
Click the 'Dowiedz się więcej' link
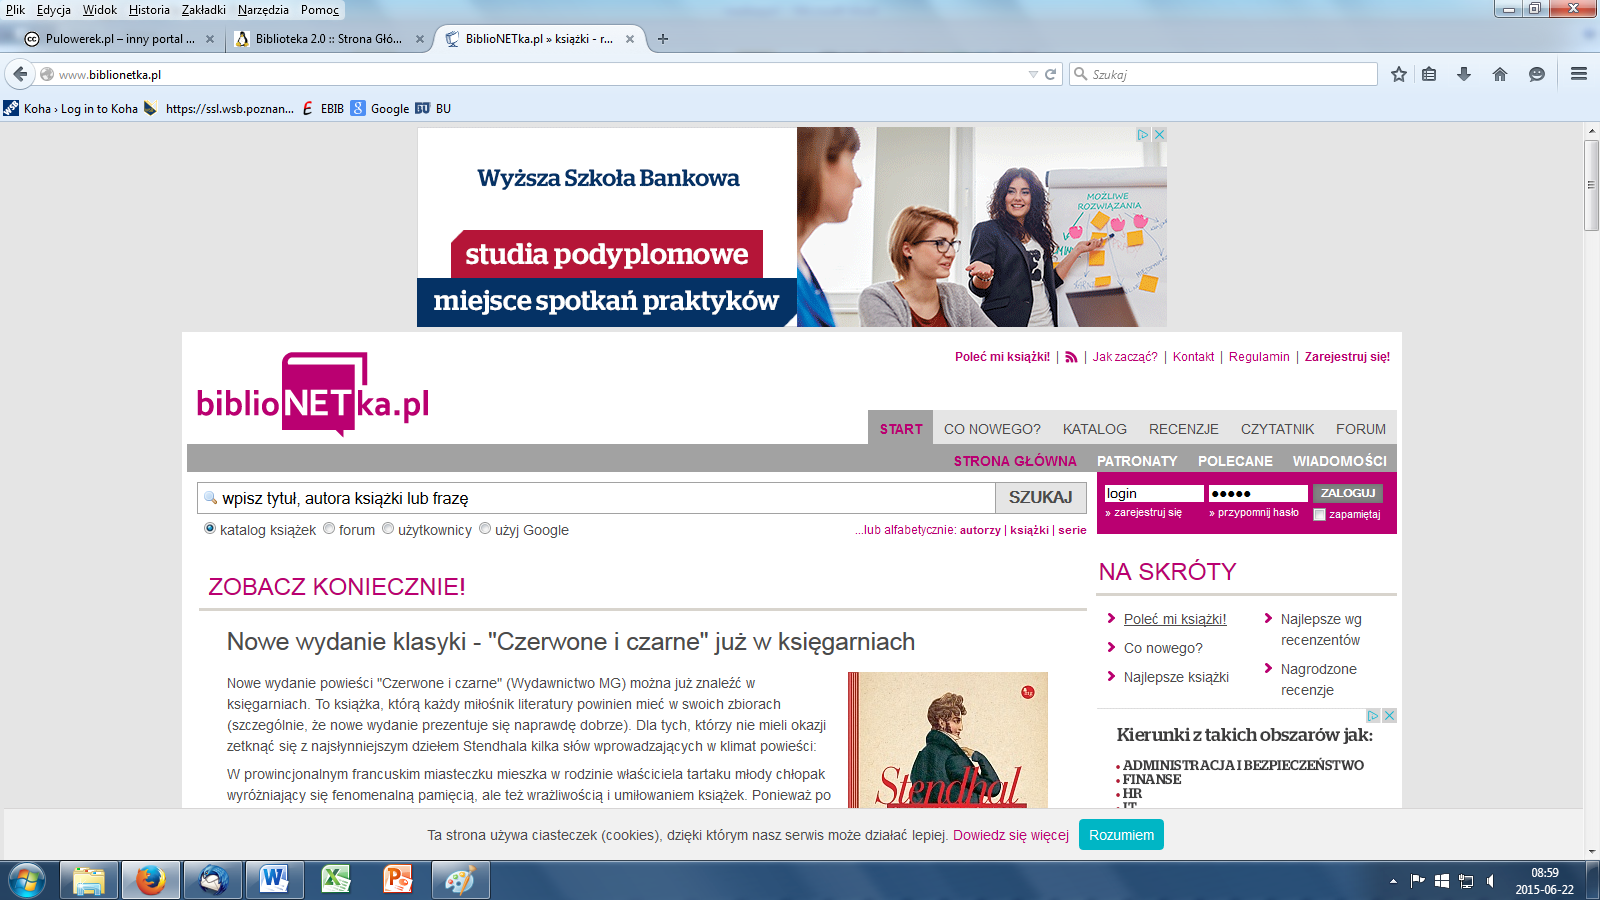point(1011,835)
